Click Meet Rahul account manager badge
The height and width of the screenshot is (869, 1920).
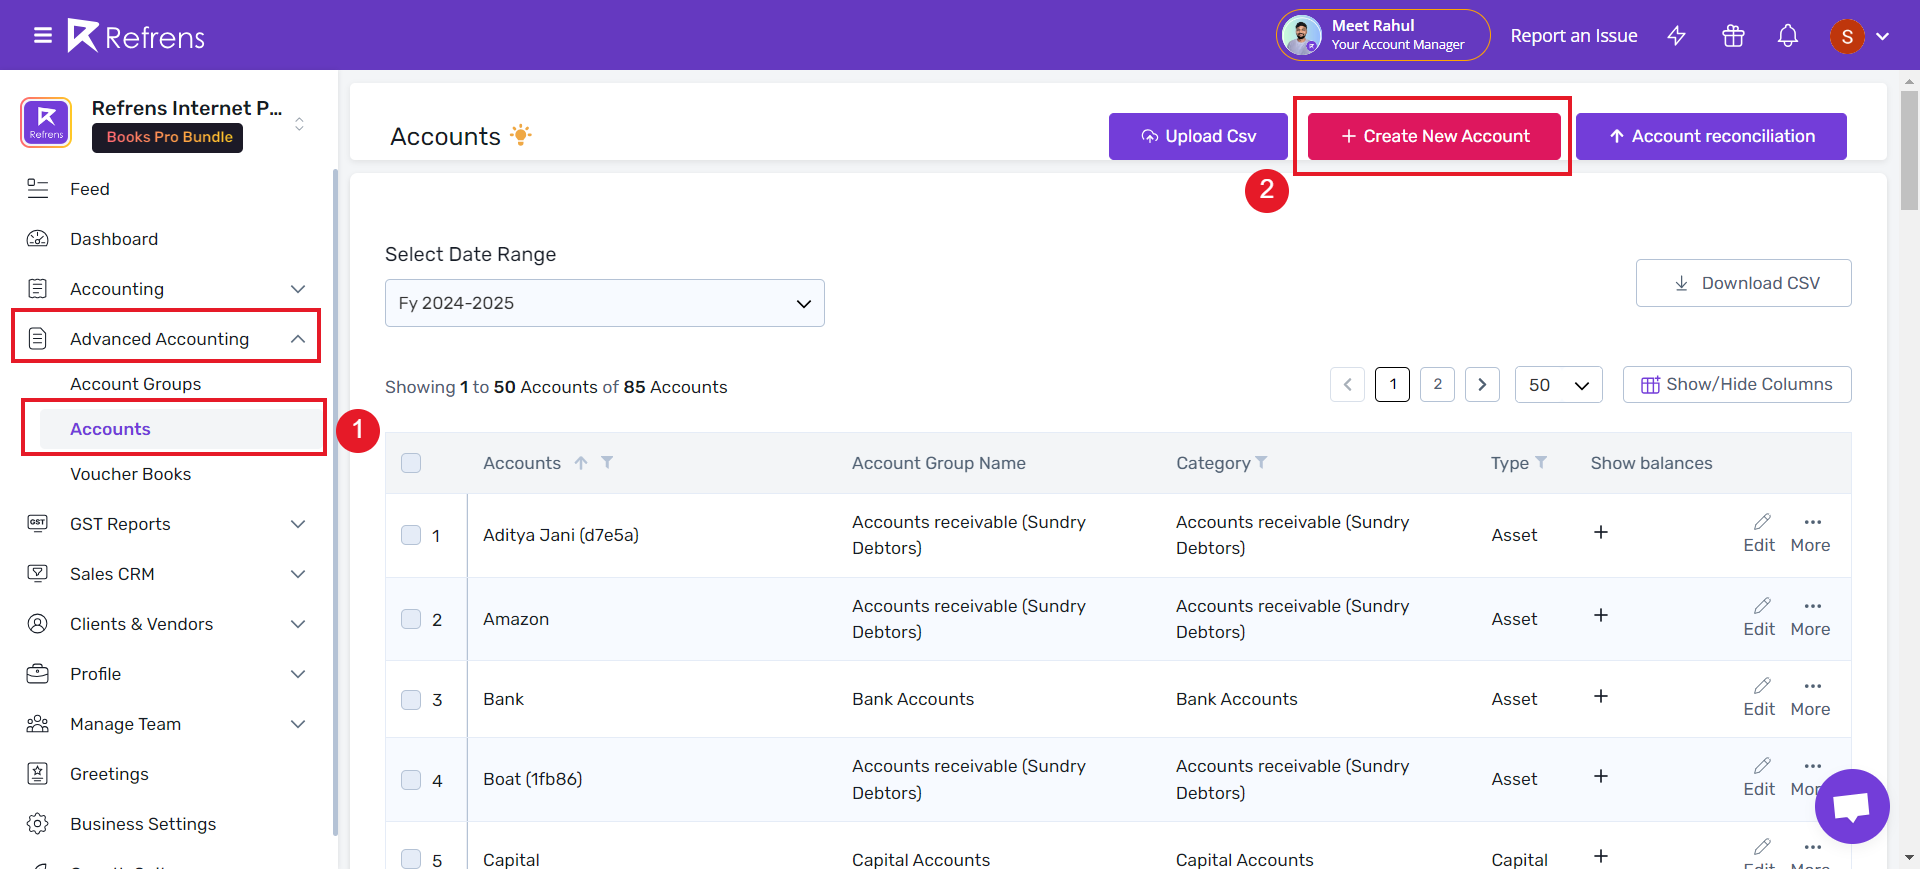click(x=1383, y=35)
